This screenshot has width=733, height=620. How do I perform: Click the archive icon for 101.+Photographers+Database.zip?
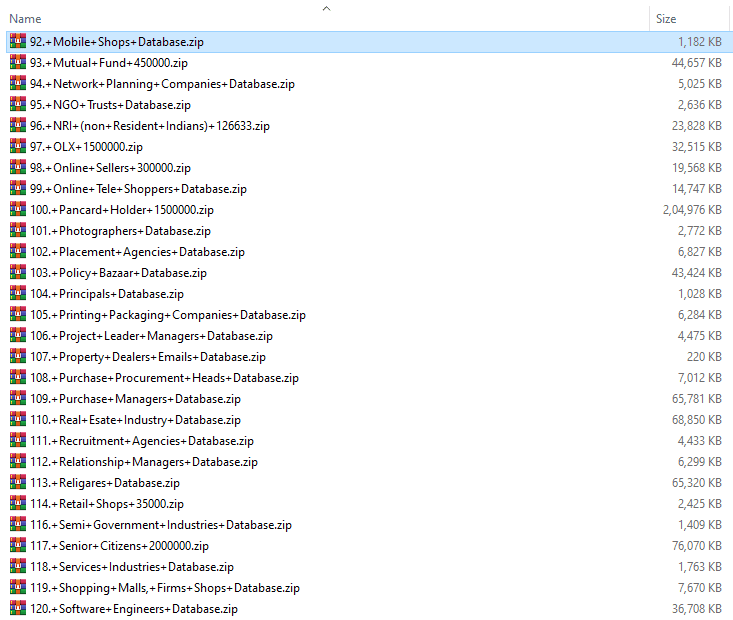18,231
